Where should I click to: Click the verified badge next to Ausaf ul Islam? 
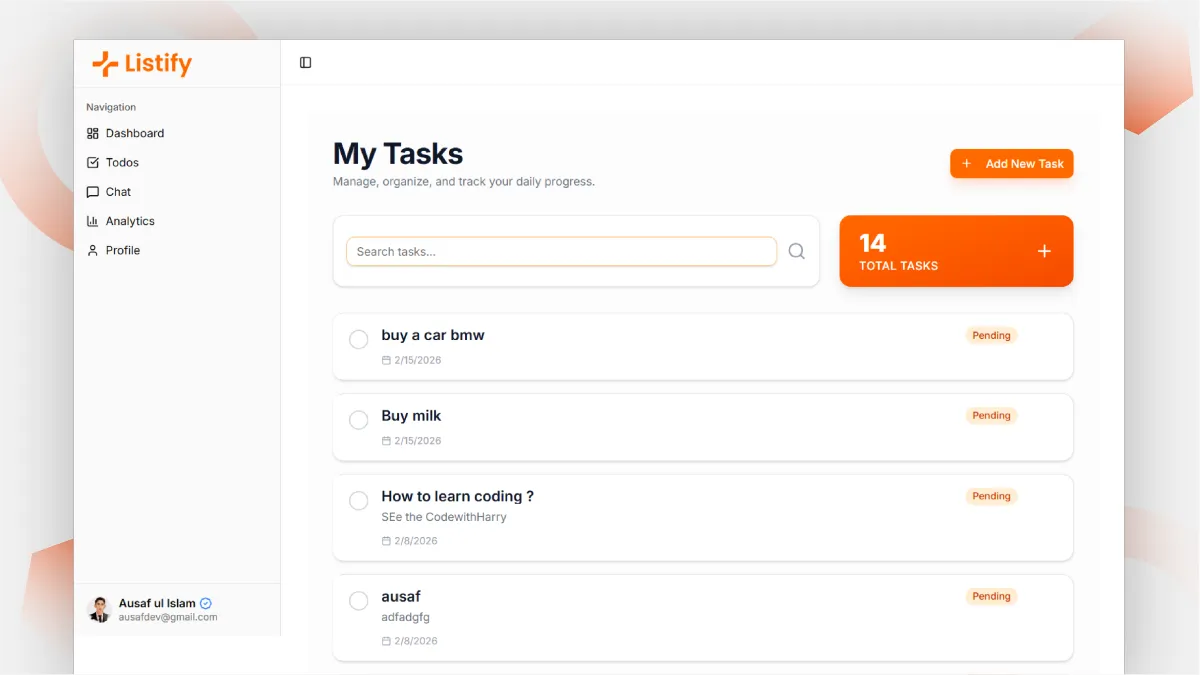pyautogui.click(x=206, y=603)
